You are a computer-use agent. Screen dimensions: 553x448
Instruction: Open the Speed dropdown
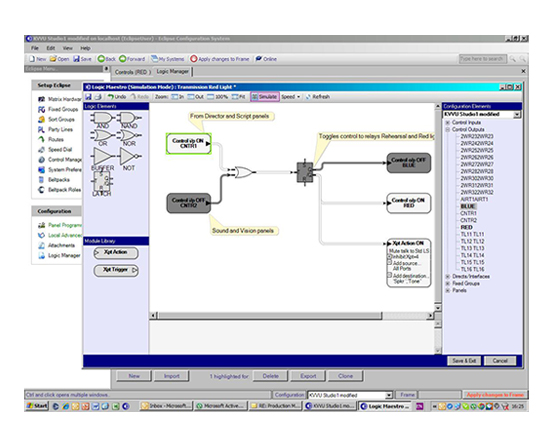click(x=291, y=97)
